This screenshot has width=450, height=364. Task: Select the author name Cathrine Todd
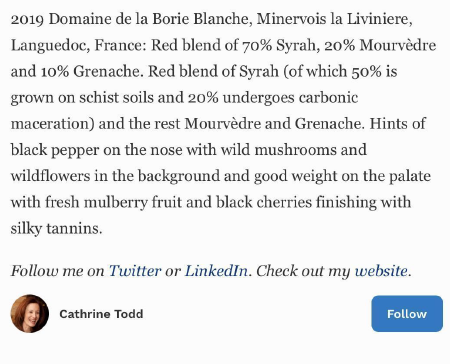[101, 314]
